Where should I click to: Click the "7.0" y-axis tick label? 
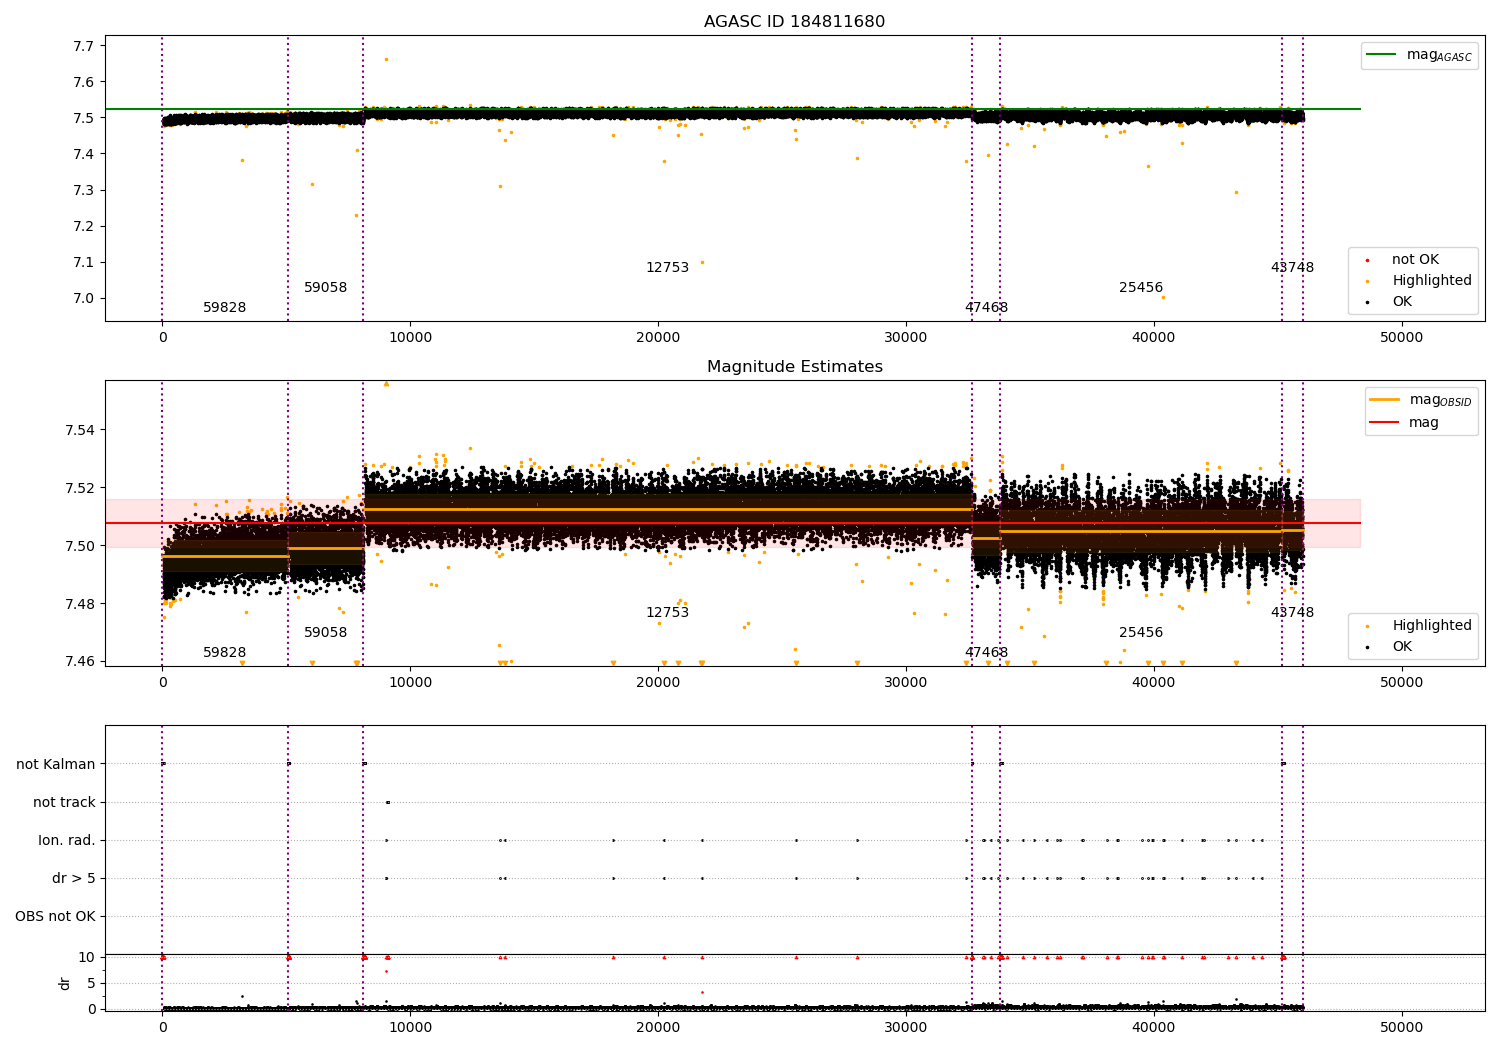(84, 298)
